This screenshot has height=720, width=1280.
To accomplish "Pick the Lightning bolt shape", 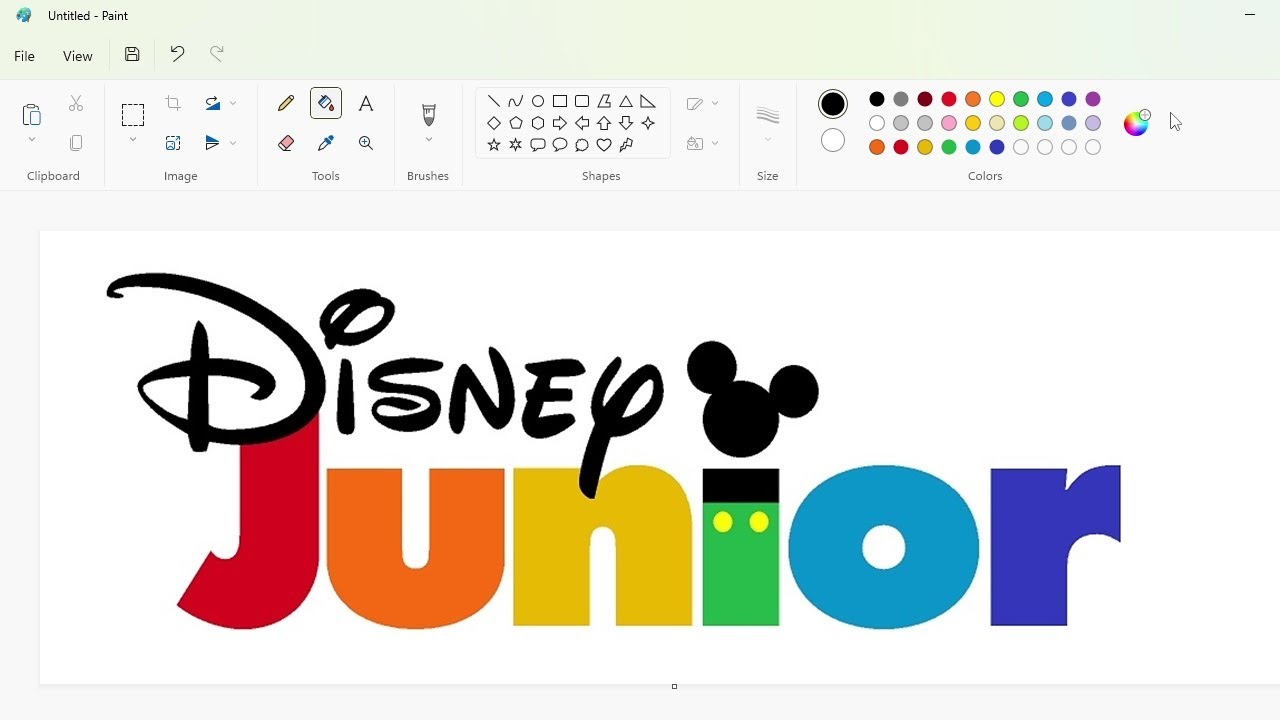I will pyautogui.click(x=626, y=145).
